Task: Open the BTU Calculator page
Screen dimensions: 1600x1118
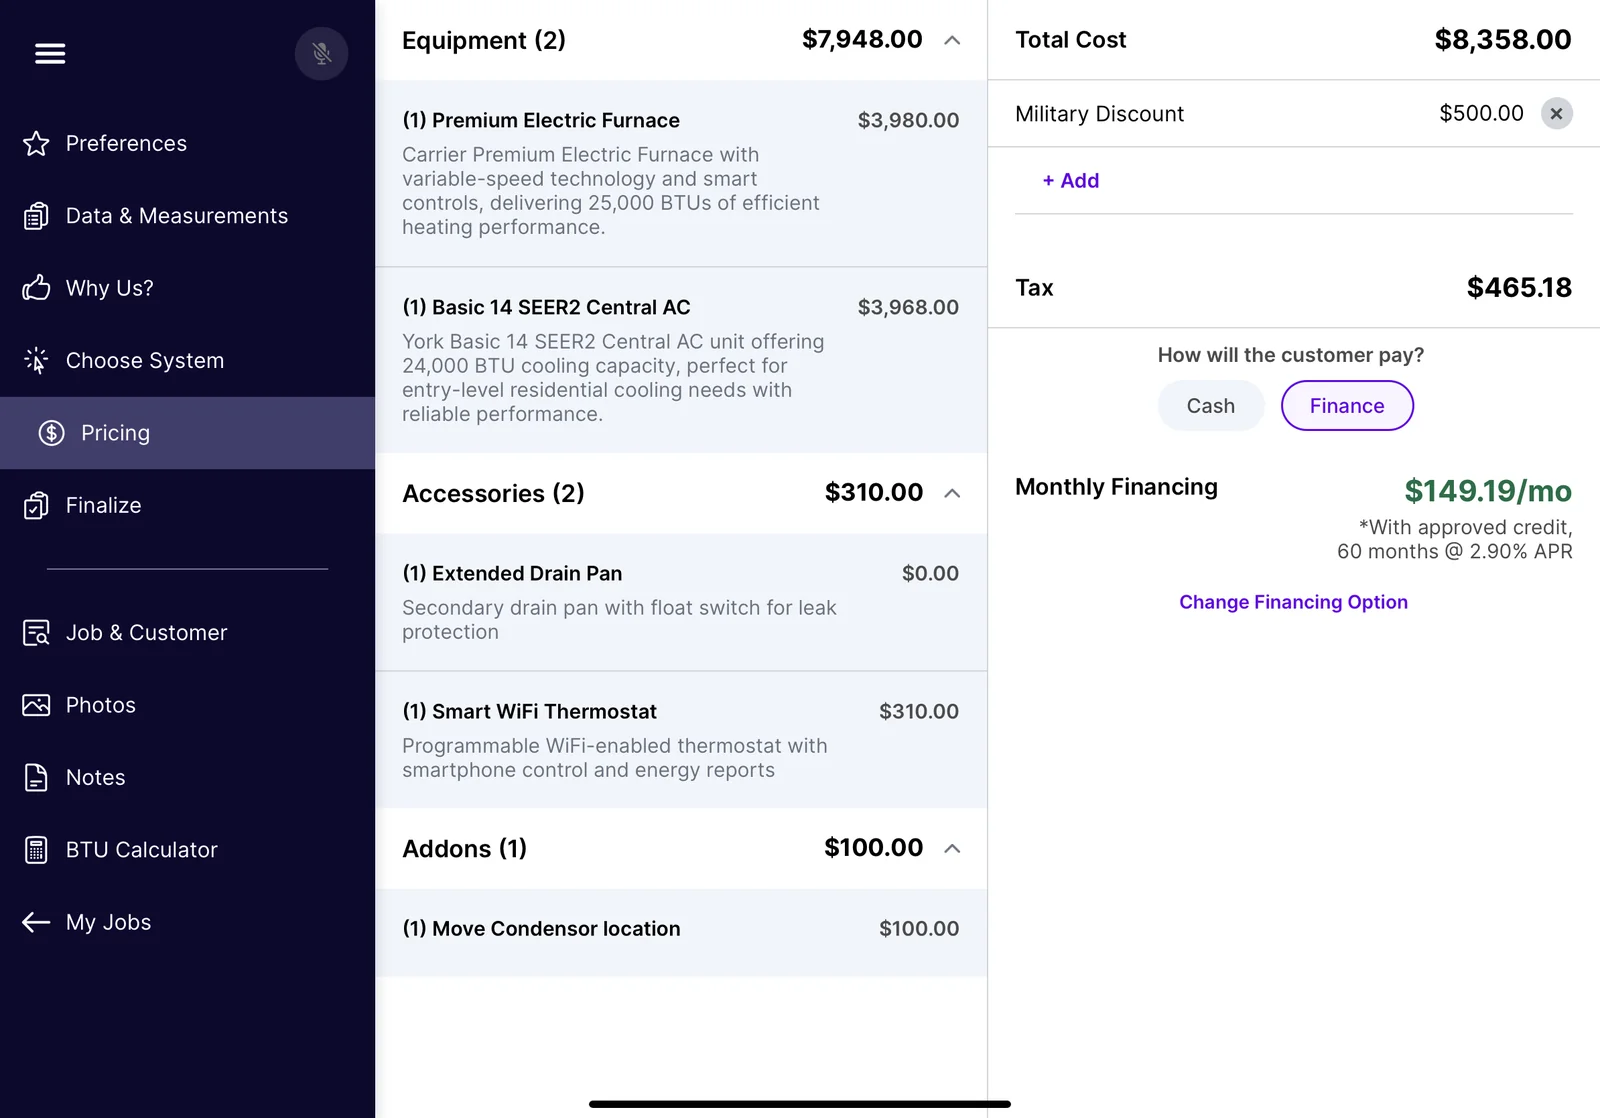Action: [x=187, y=850]
